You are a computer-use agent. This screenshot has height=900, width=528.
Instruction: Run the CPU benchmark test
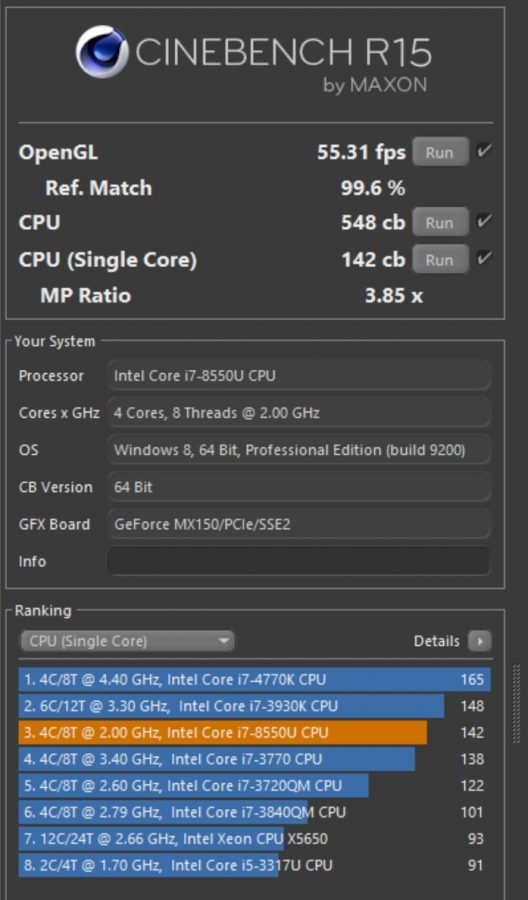point(440,223)
